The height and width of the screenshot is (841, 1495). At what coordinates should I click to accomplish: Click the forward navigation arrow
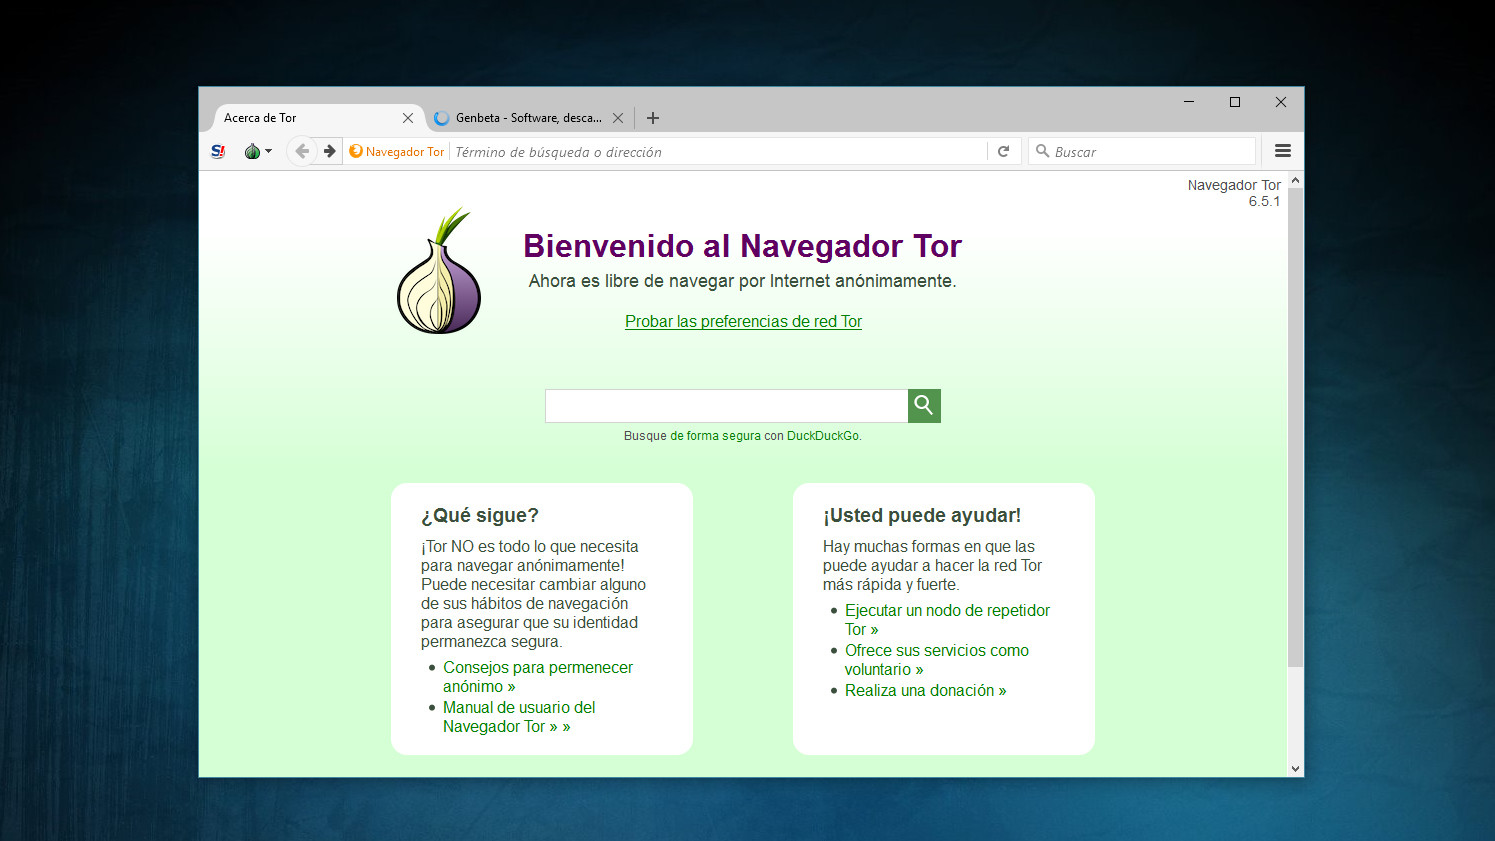[330, 151]
